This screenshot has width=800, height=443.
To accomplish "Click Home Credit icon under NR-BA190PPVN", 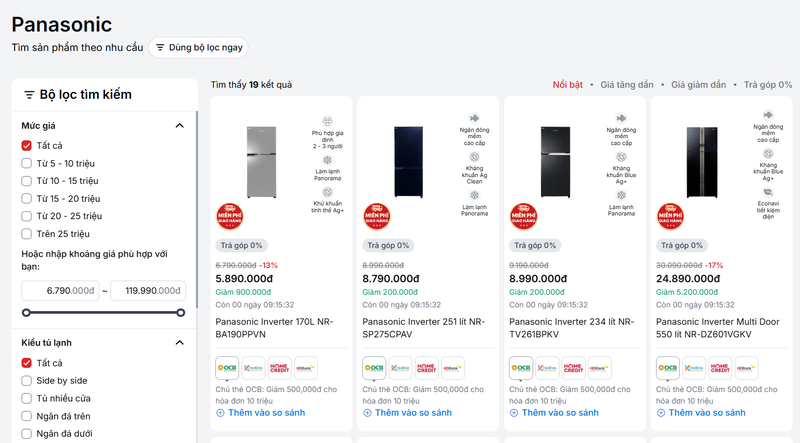I will [x=280, y=368].
